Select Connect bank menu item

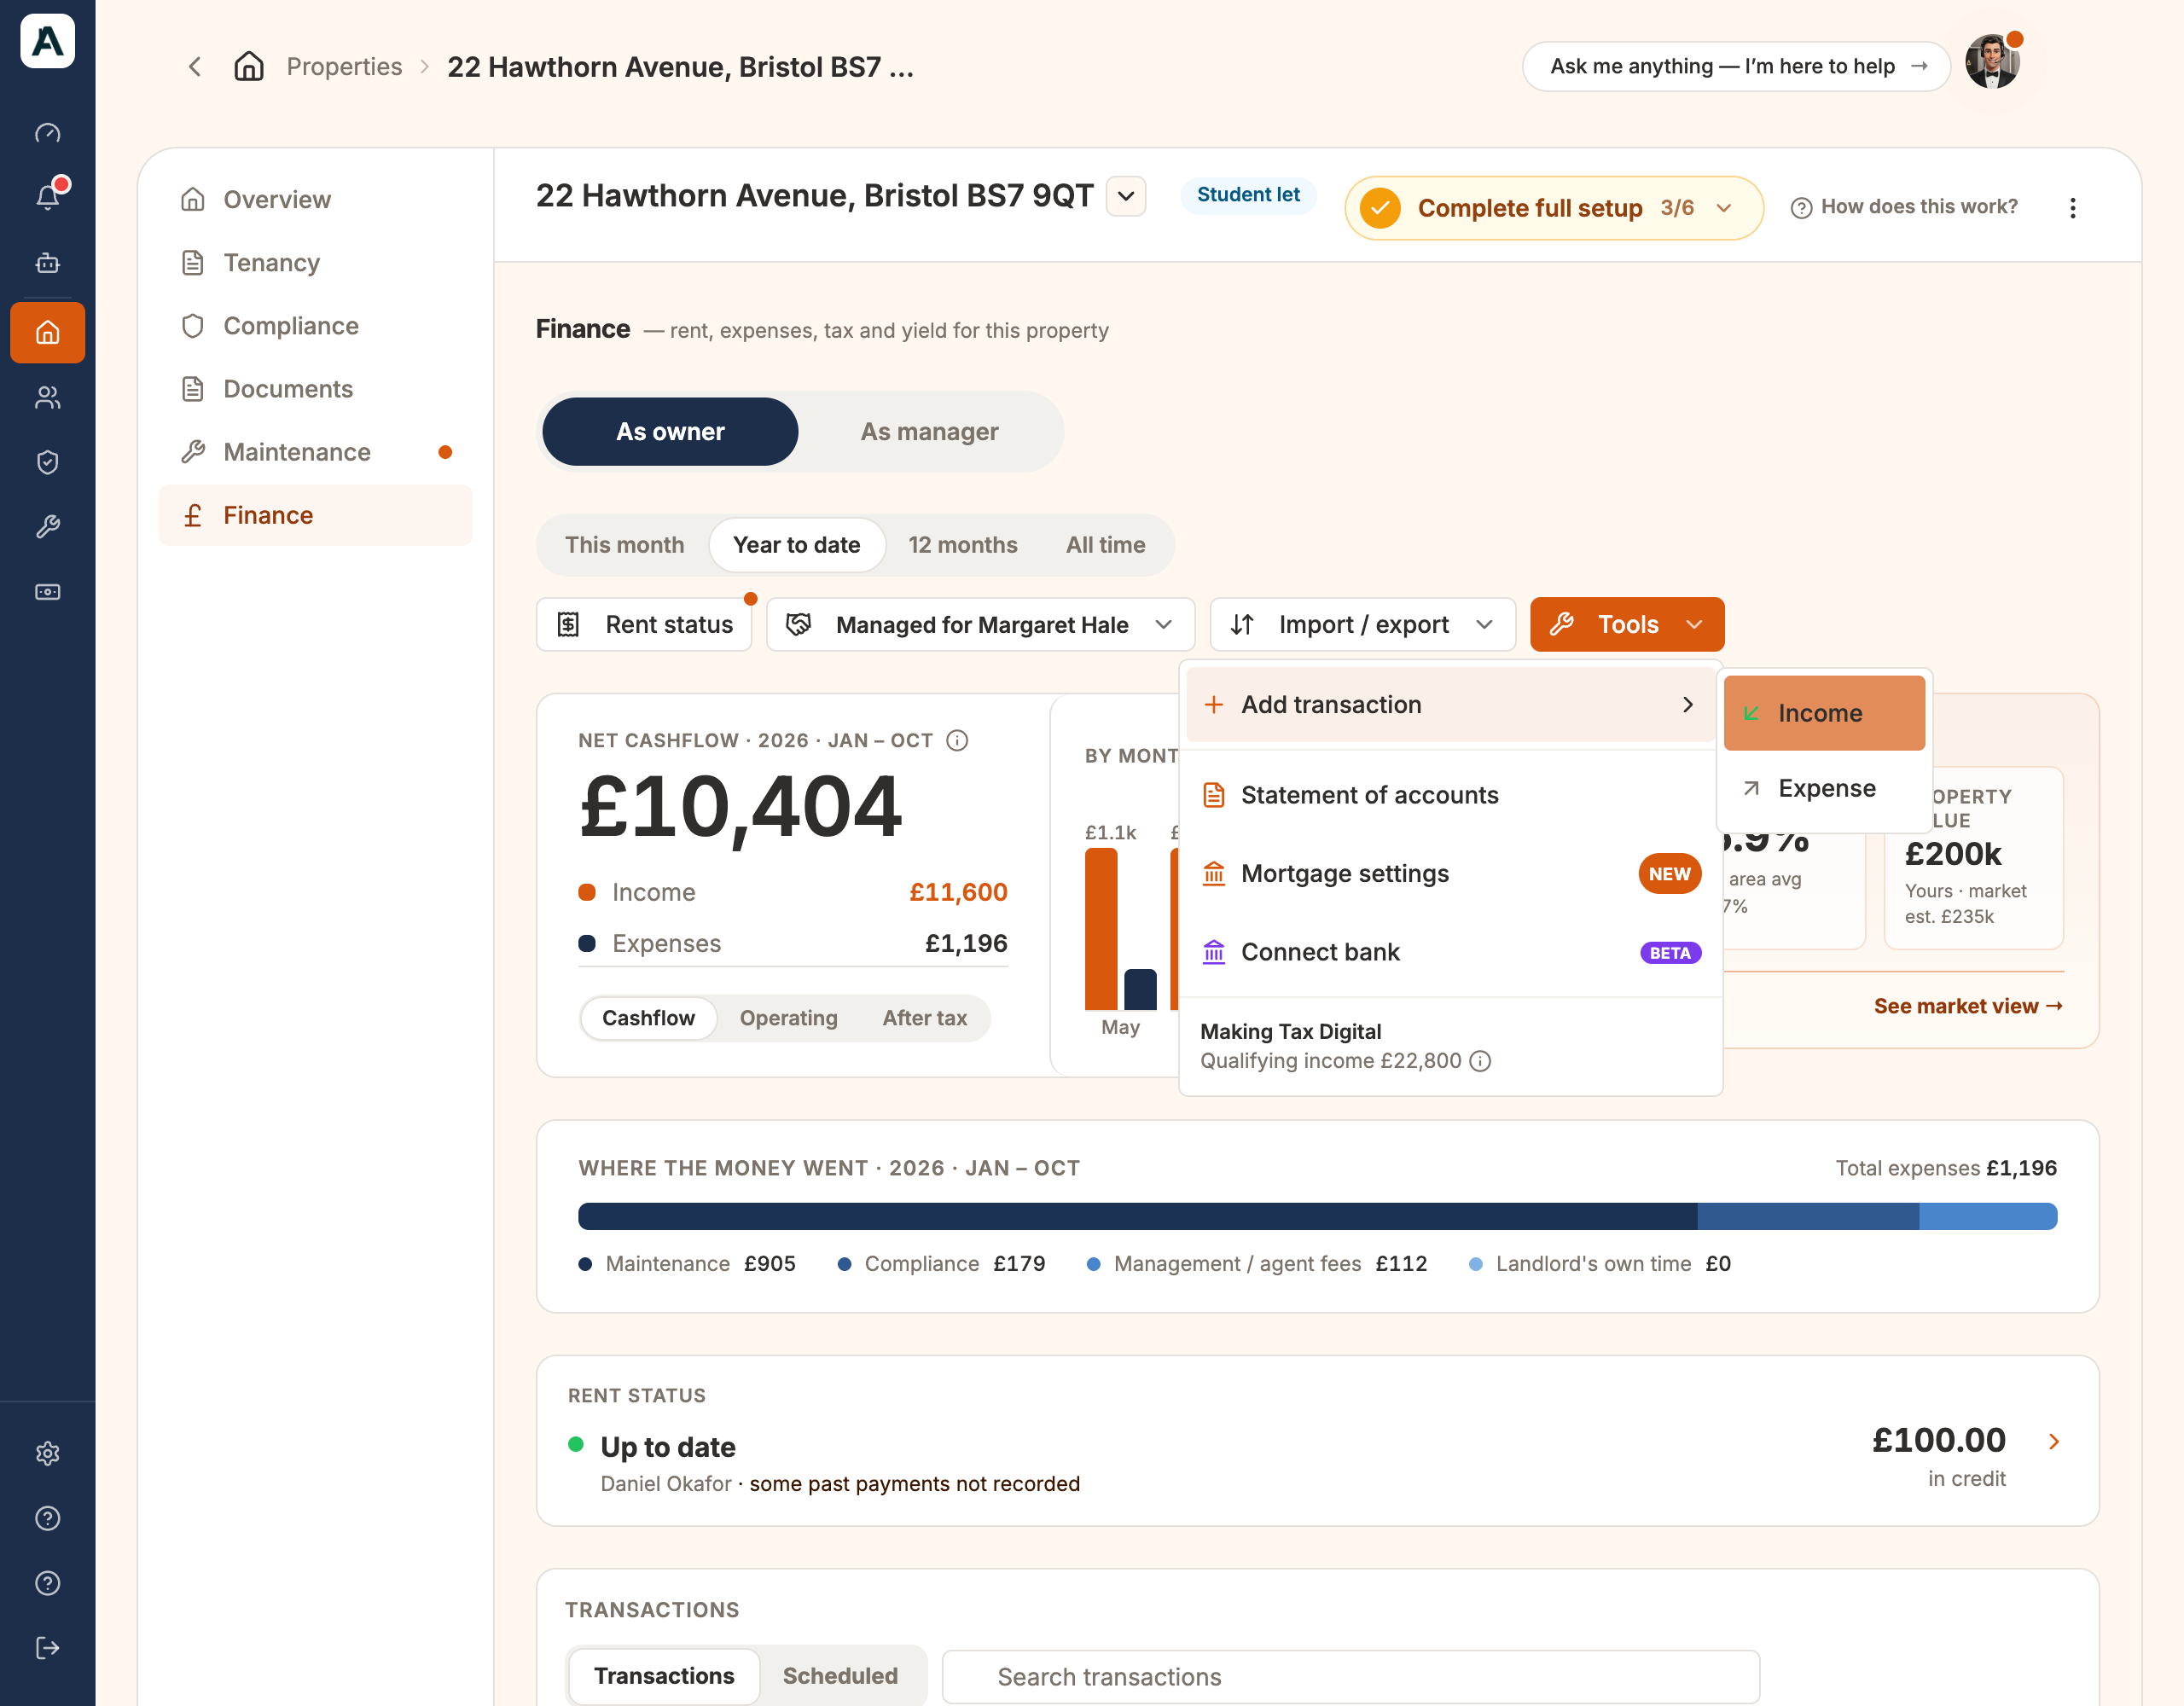point(1451,952)
